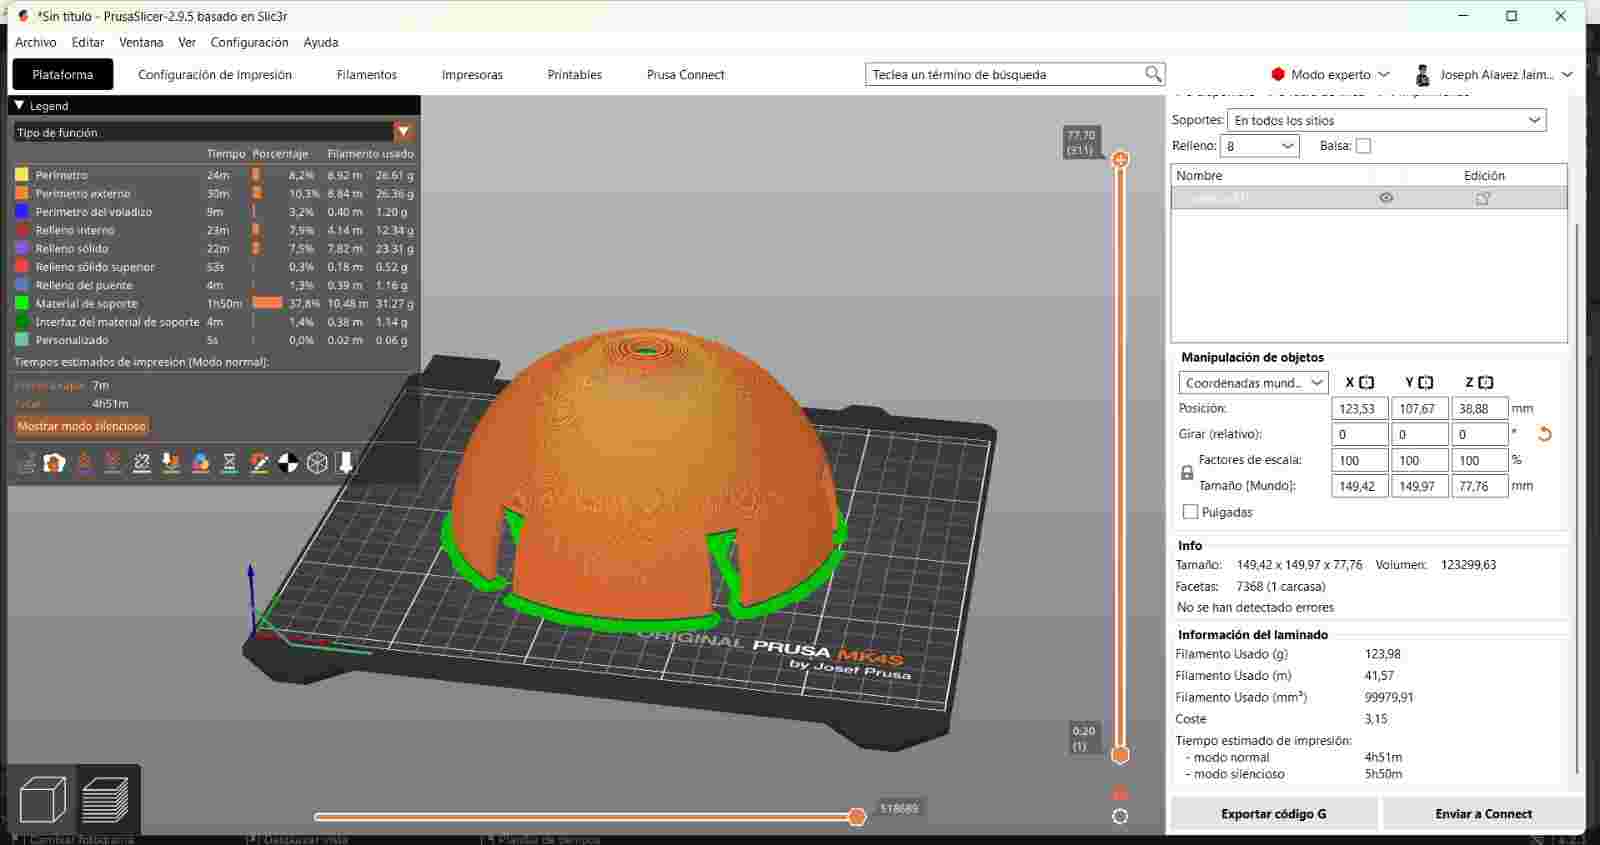Click the lower layer slider thumb
The image size is (1600, 845).
1120,755
